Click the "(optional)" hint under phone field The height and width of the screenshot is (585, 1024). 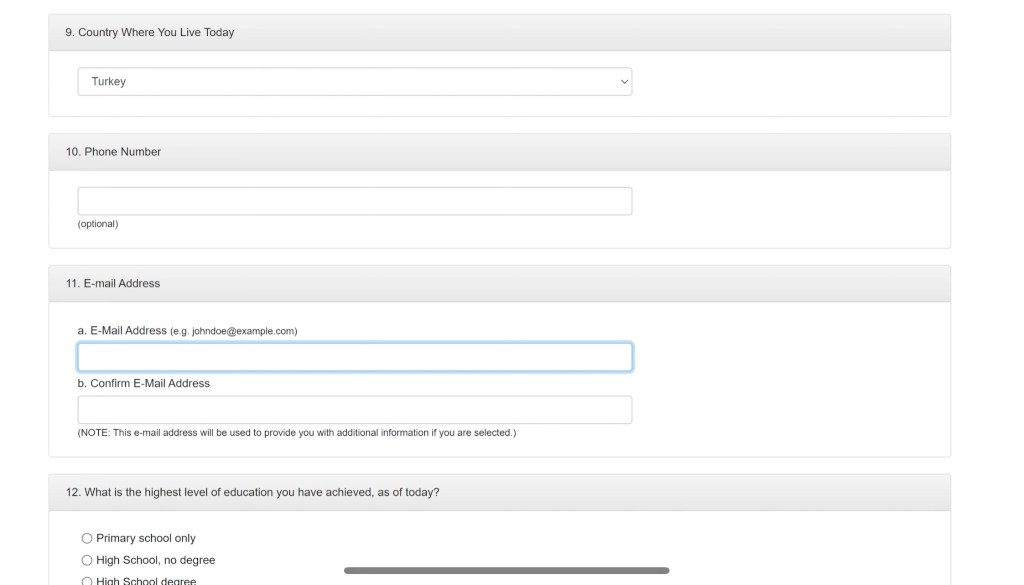pyautogui.click(x=98, y=224)
